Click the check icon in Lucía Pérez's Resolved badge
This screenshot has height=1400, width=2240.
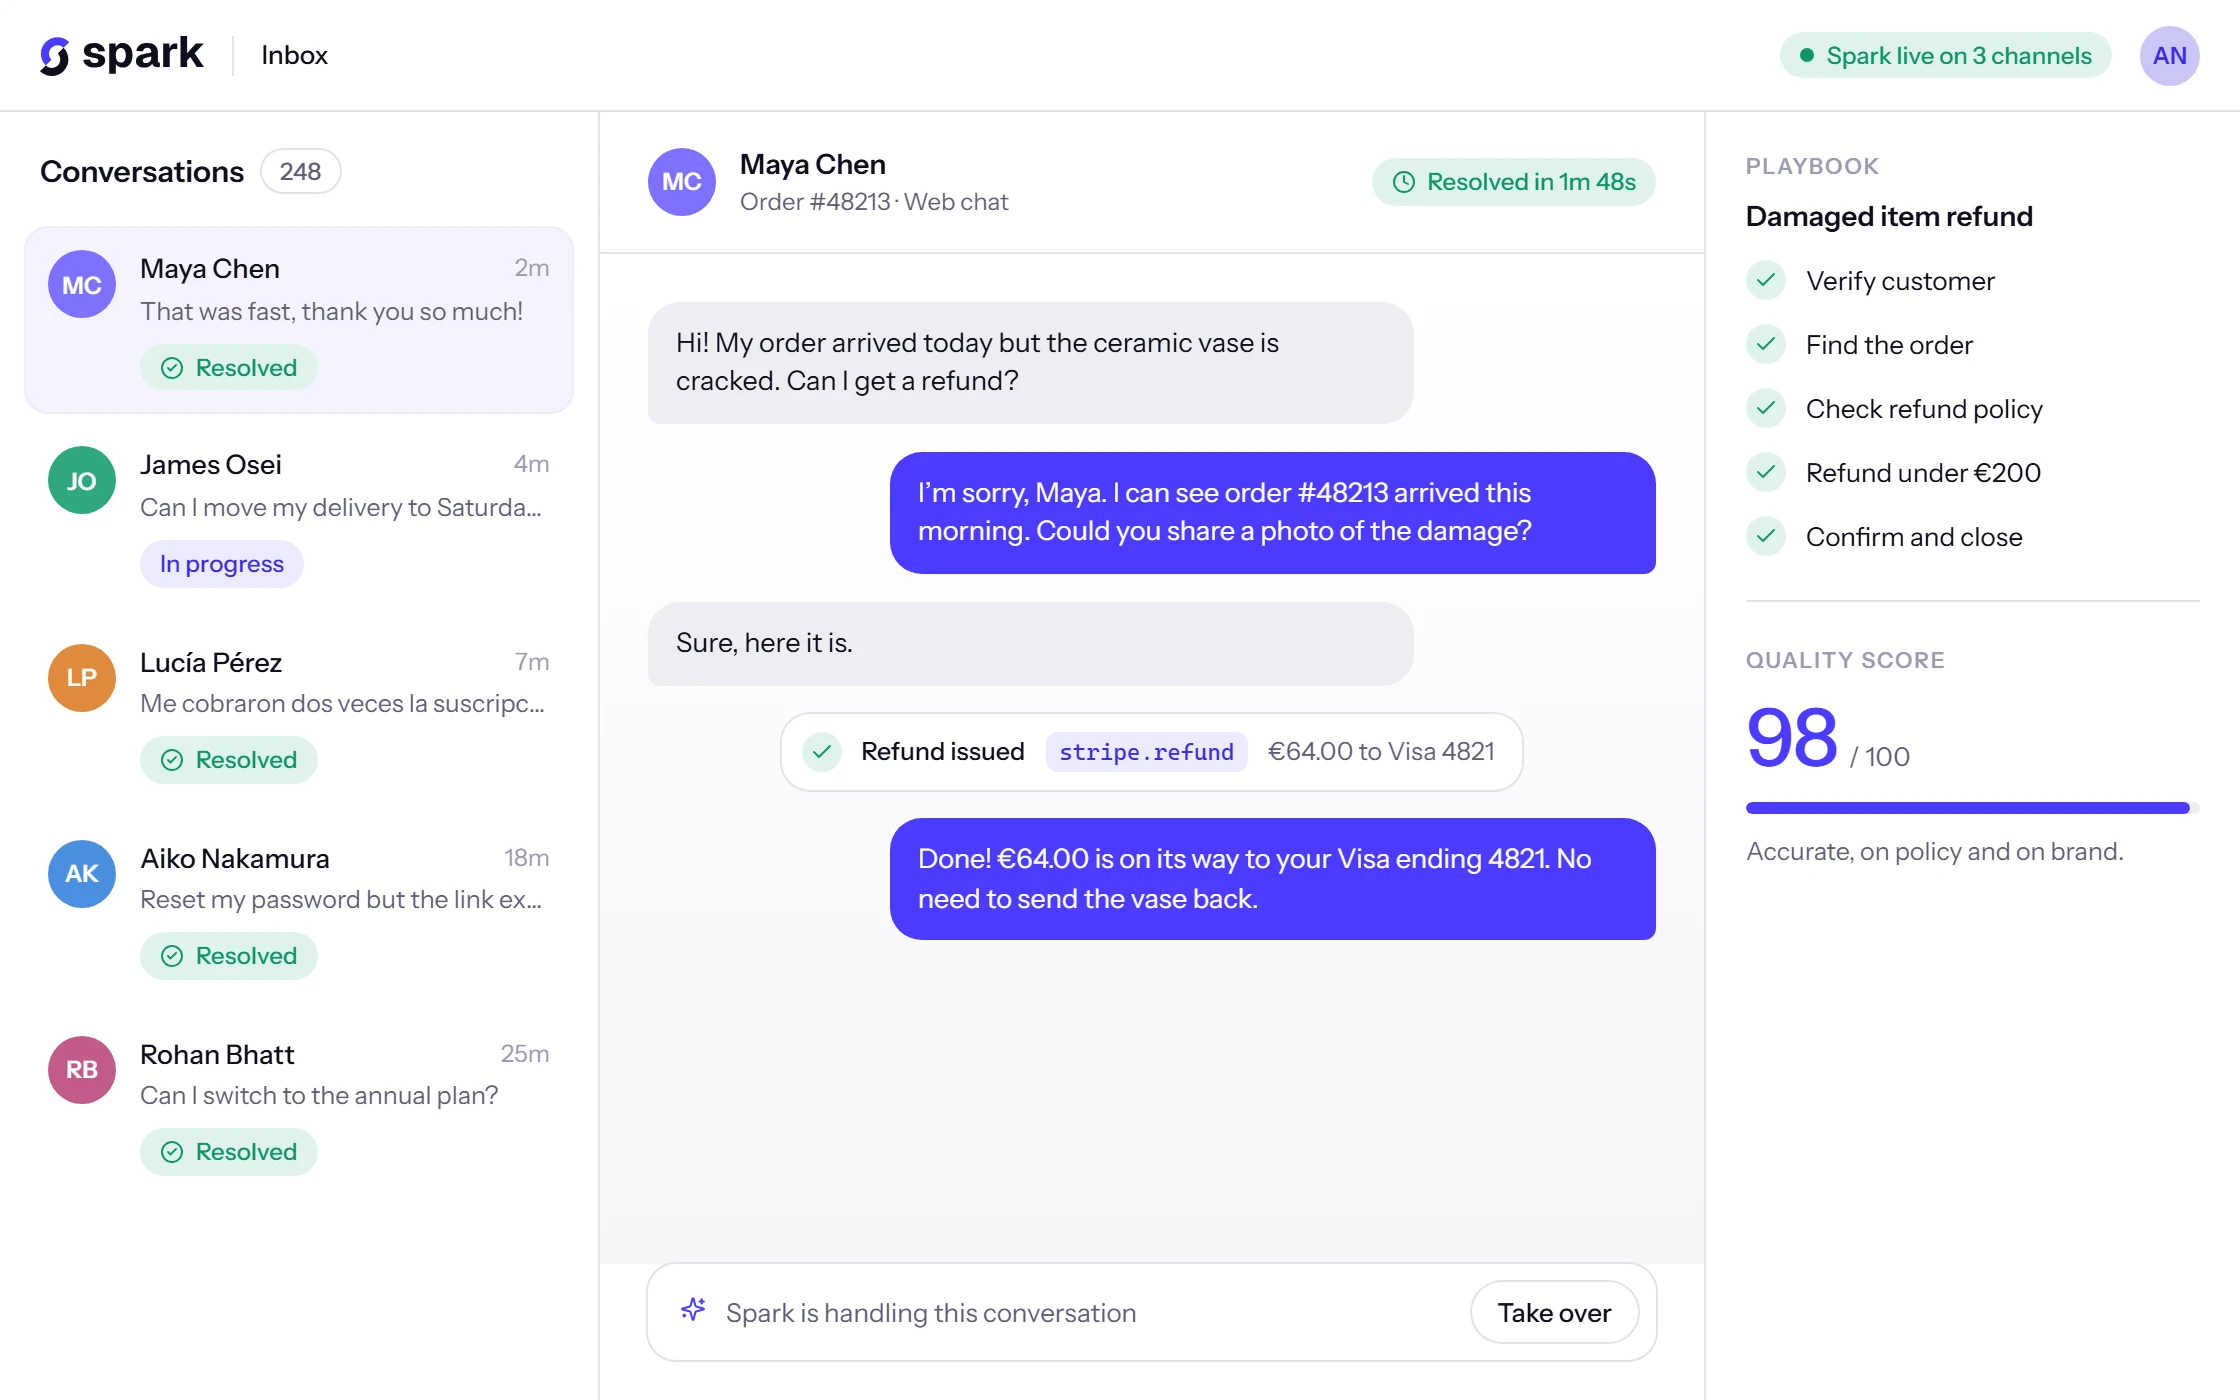[x=172, y=760]
